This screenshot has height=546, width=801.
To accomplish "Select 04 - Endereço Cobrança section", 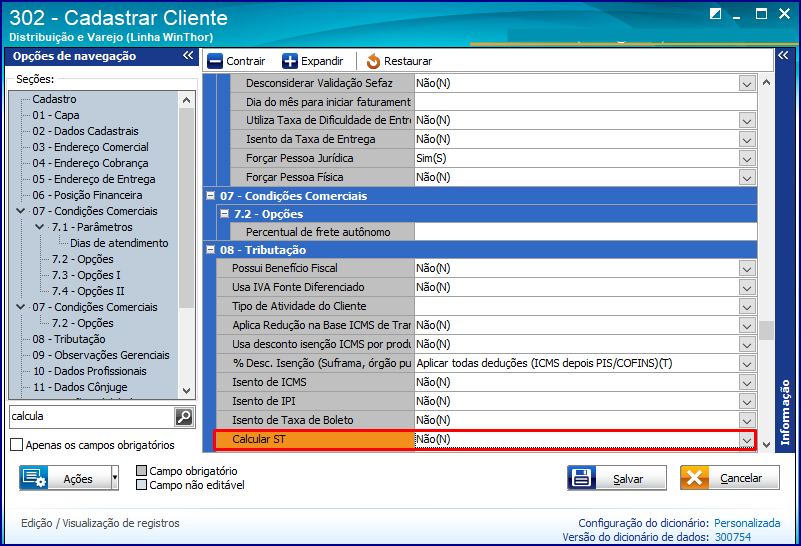I will coord(90,163).
